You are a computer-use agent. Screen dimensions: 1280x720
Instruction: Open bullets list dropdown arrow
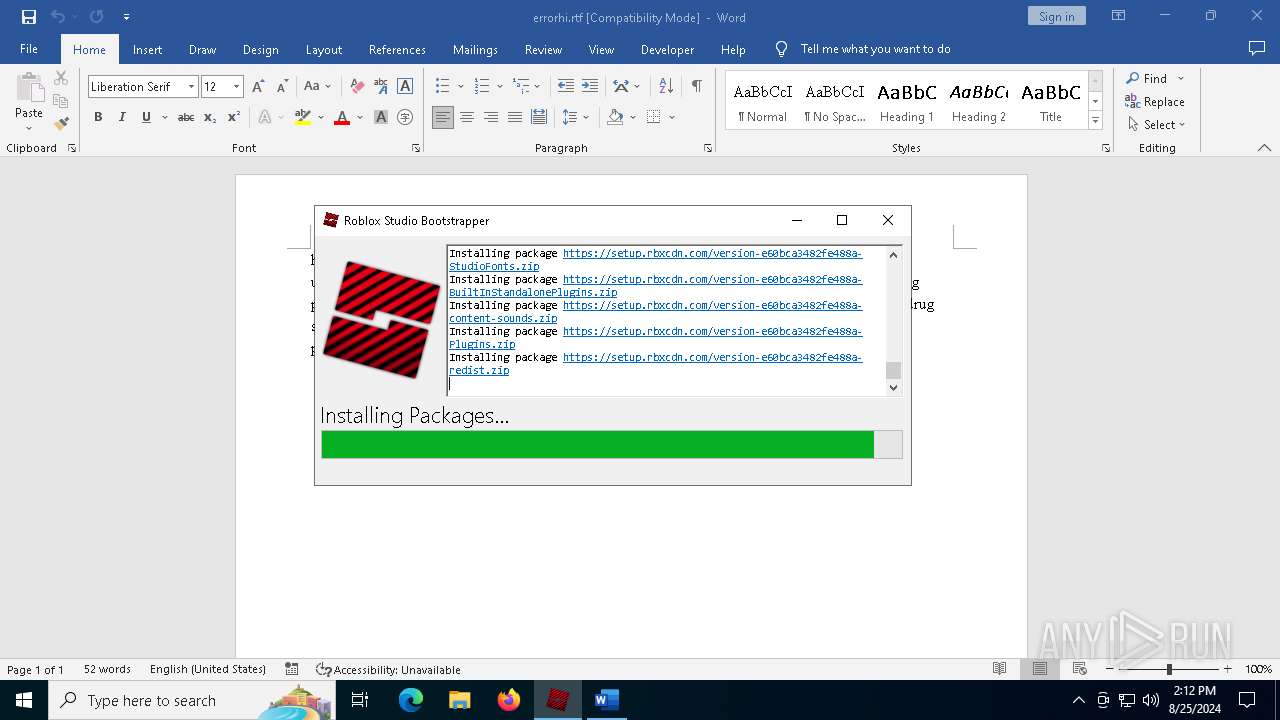tap(460, 86)
